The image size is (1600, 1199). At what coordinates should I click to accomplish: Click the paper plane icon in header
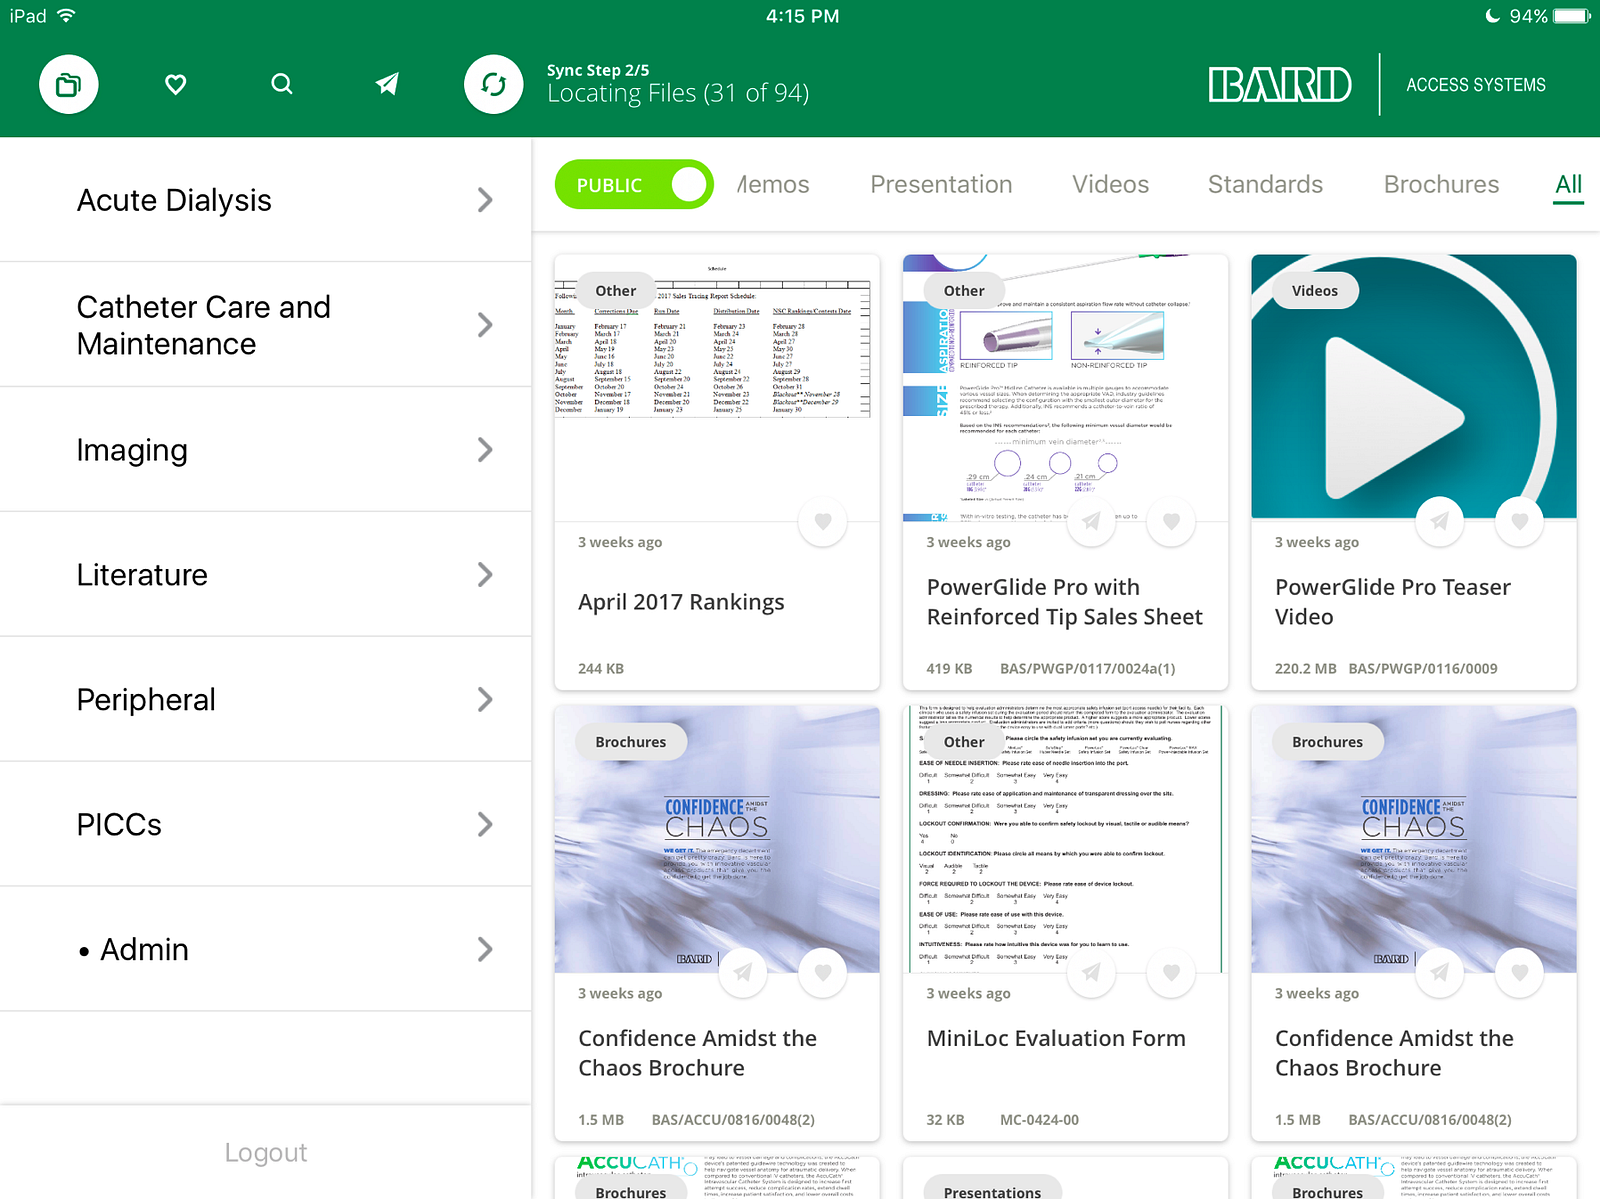(387, 84)
